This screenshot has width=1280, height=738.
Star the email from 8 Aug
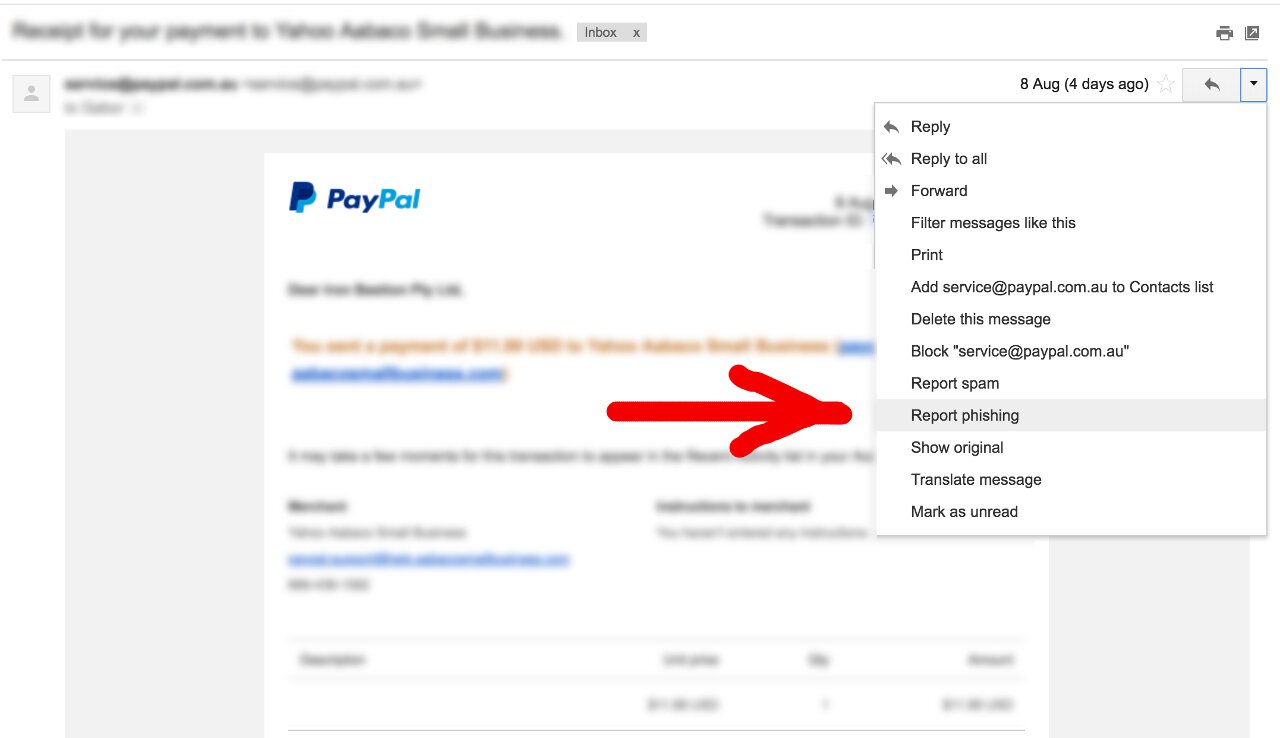coord(1165,85)
